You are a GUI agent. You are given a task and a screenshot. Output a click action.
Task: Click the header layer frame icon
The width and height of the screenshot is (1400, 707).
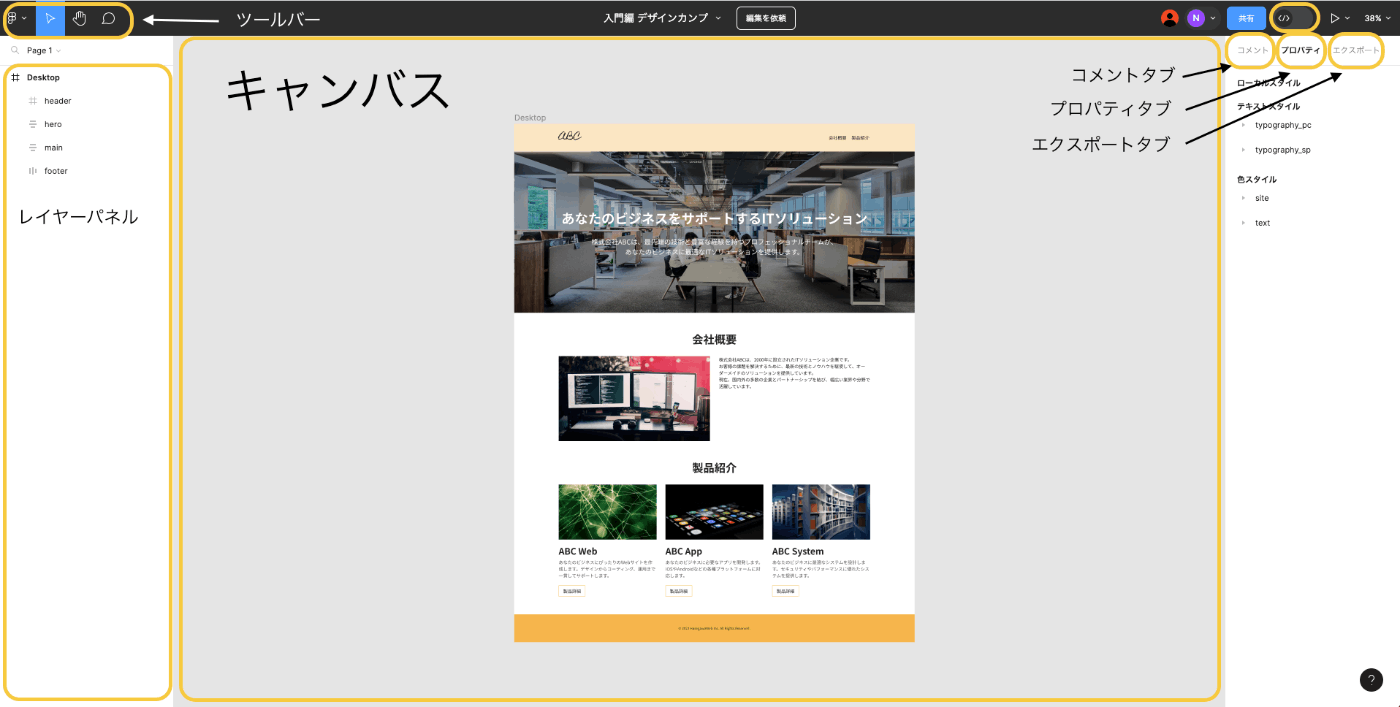(x=33, y=101)
